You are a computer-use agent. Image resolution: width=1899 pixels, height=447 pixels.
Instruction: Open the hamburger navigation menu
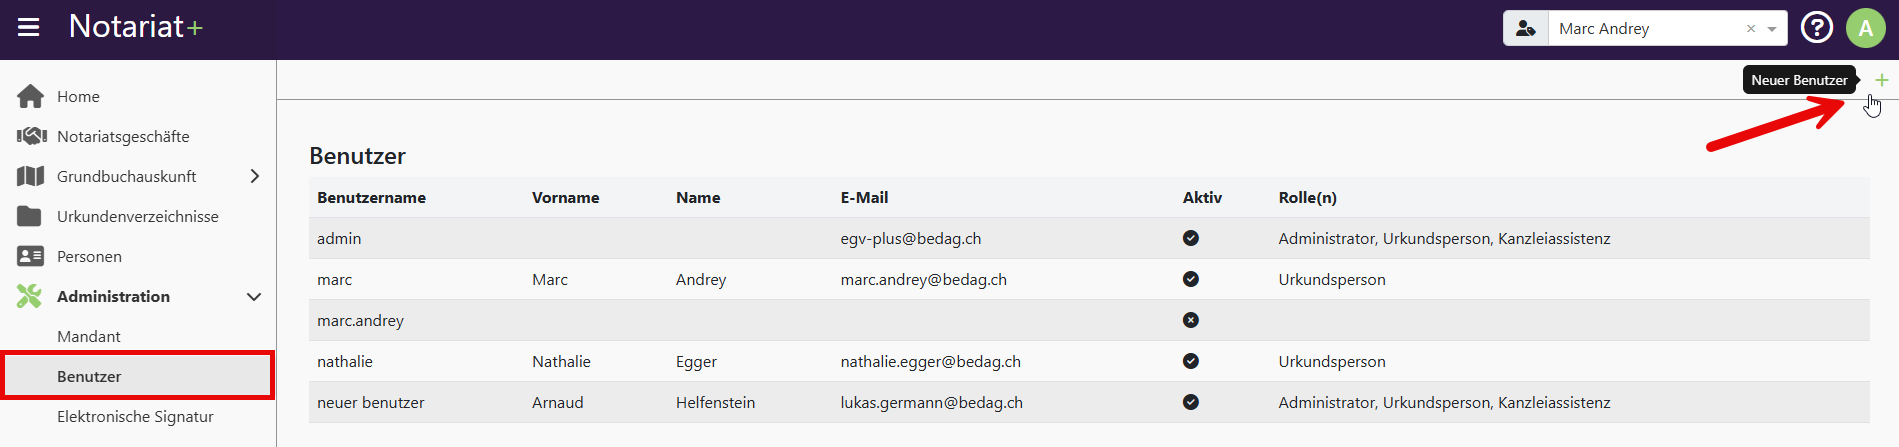[29, 28]
